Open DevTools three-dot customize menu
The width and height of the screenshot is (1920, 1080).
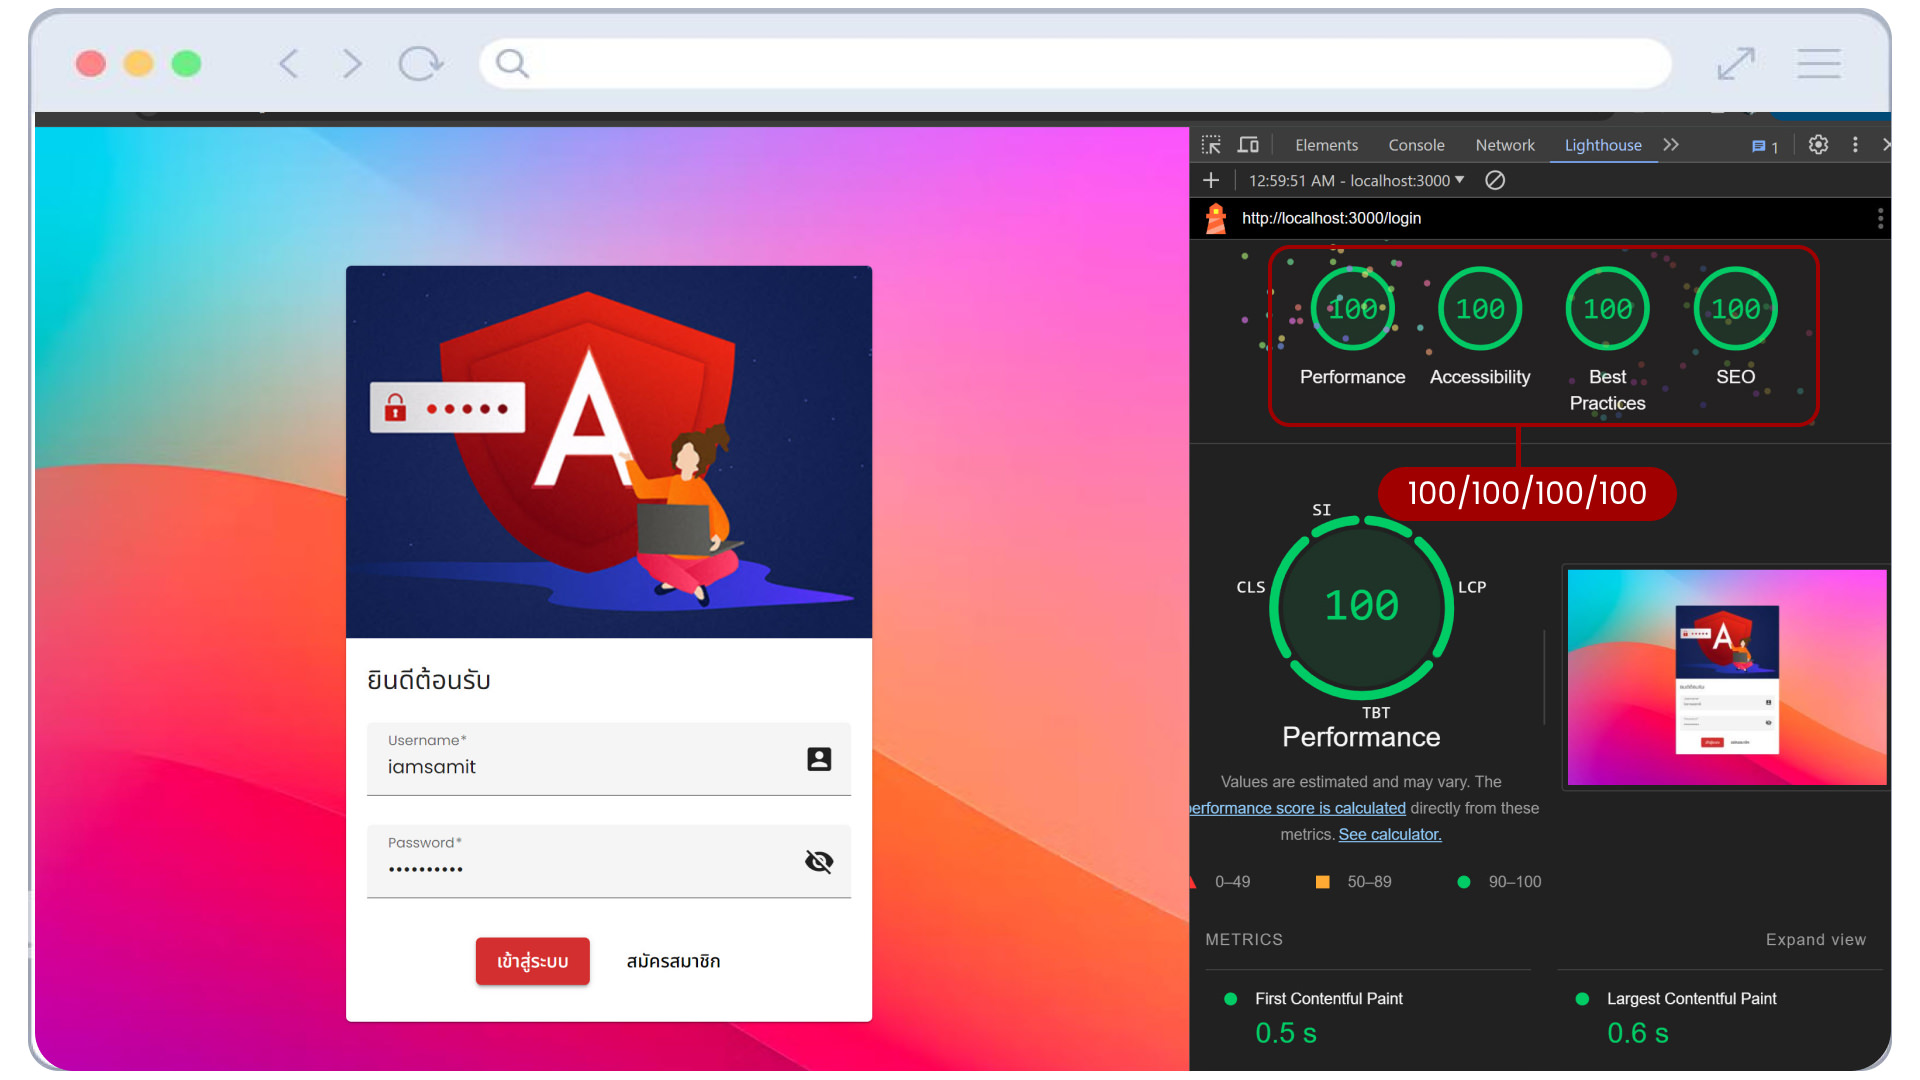(x=1855, y=145)
